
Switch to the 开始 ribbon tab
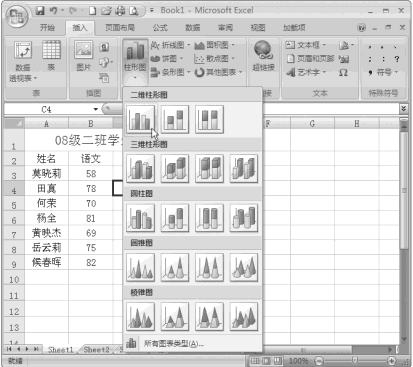click(47, 28)
